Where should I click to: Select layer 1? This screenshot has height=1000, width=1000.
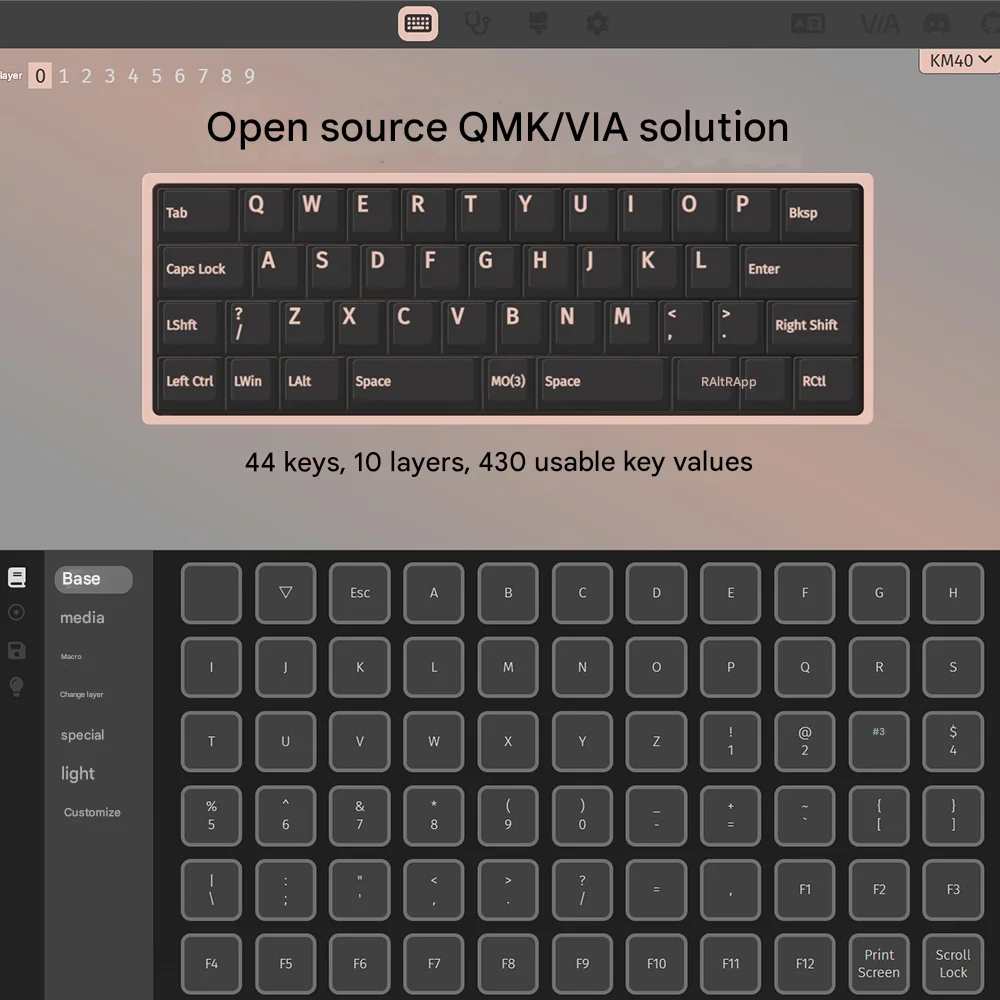point(64,76)
